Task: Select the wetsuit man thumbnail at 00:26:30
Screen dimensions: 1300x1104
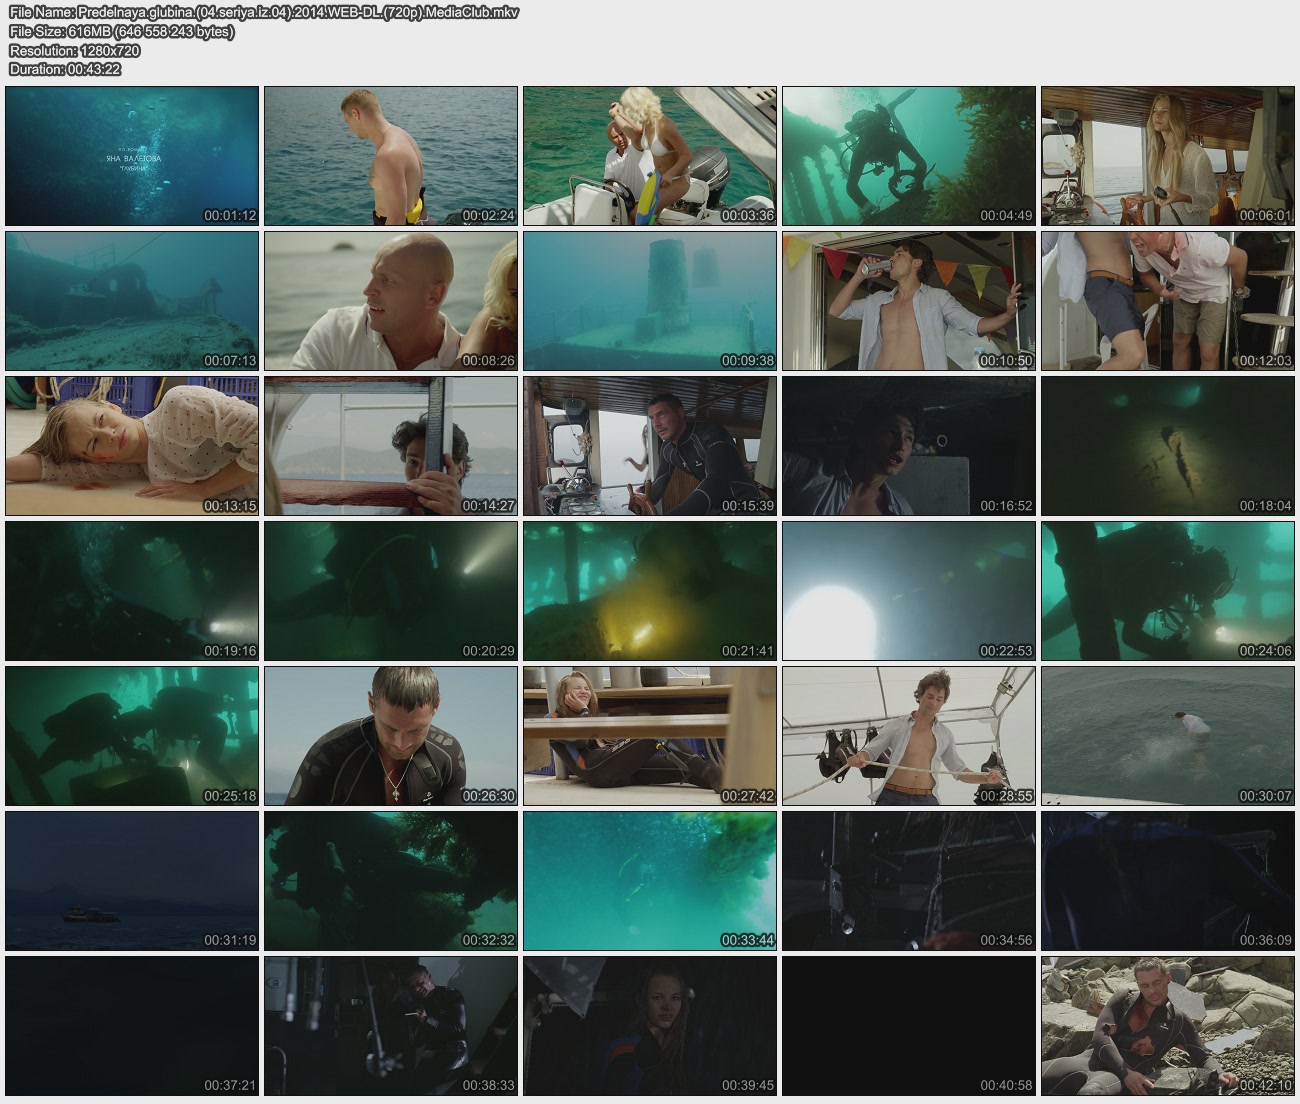Action: 391,736
